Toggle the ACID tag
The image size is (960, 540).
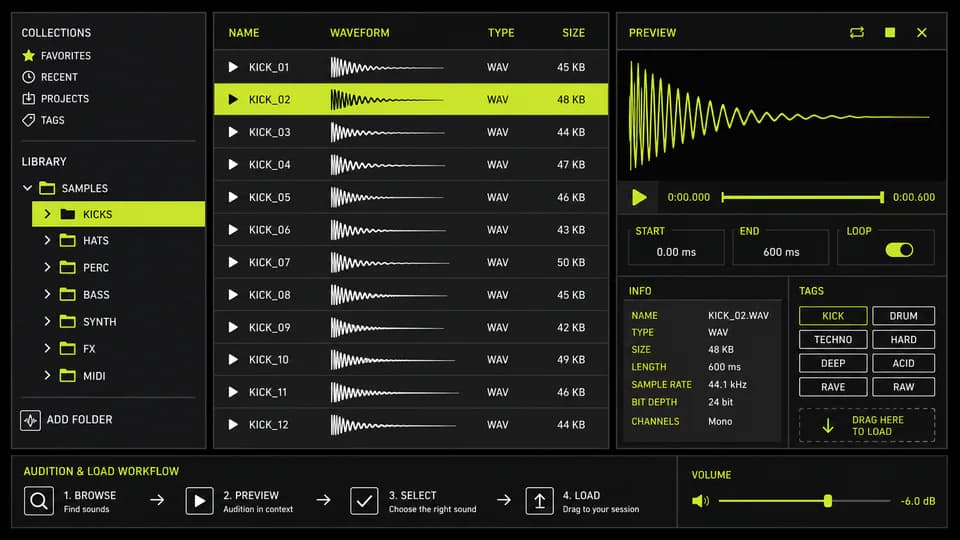[903, 363]
